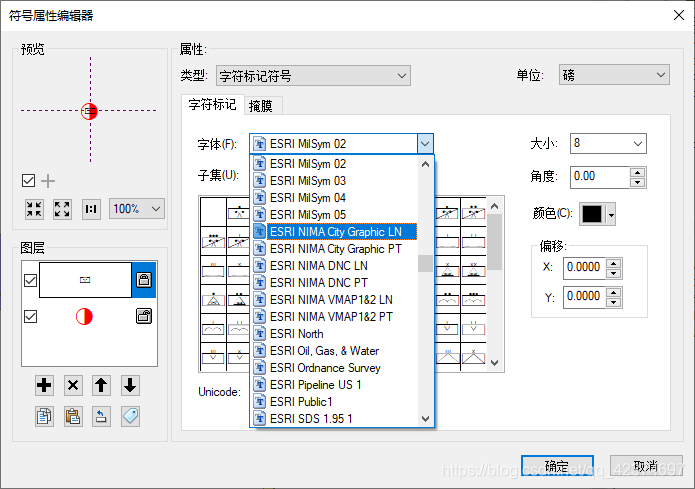Collapse the 字体 font dropdown arrow

425,144
